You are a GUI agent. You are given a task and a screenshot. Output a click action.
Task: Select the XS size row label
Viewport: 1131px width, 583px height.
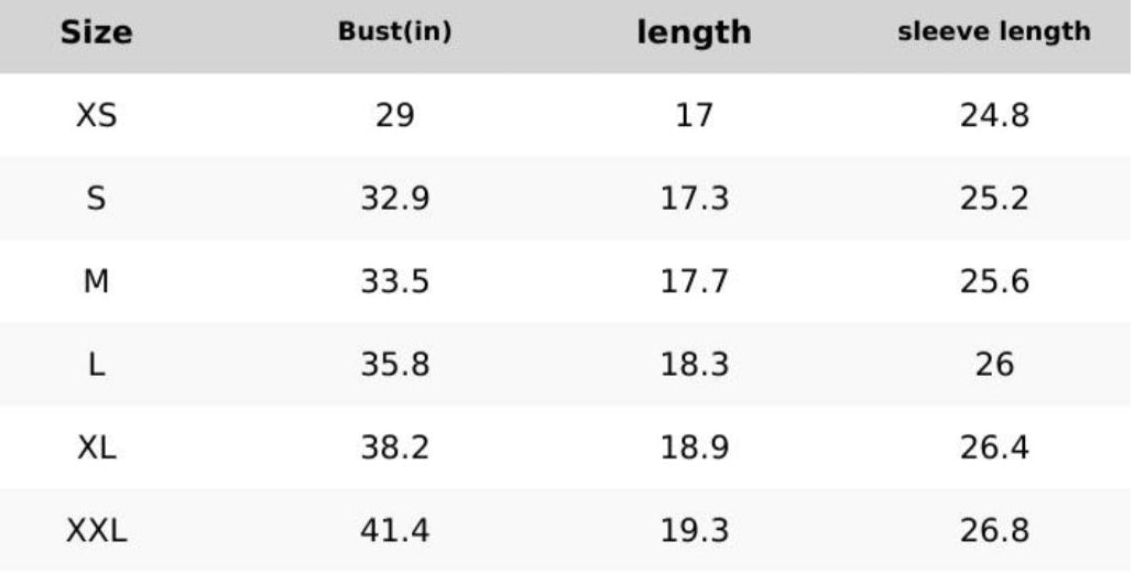pos(96,117)
